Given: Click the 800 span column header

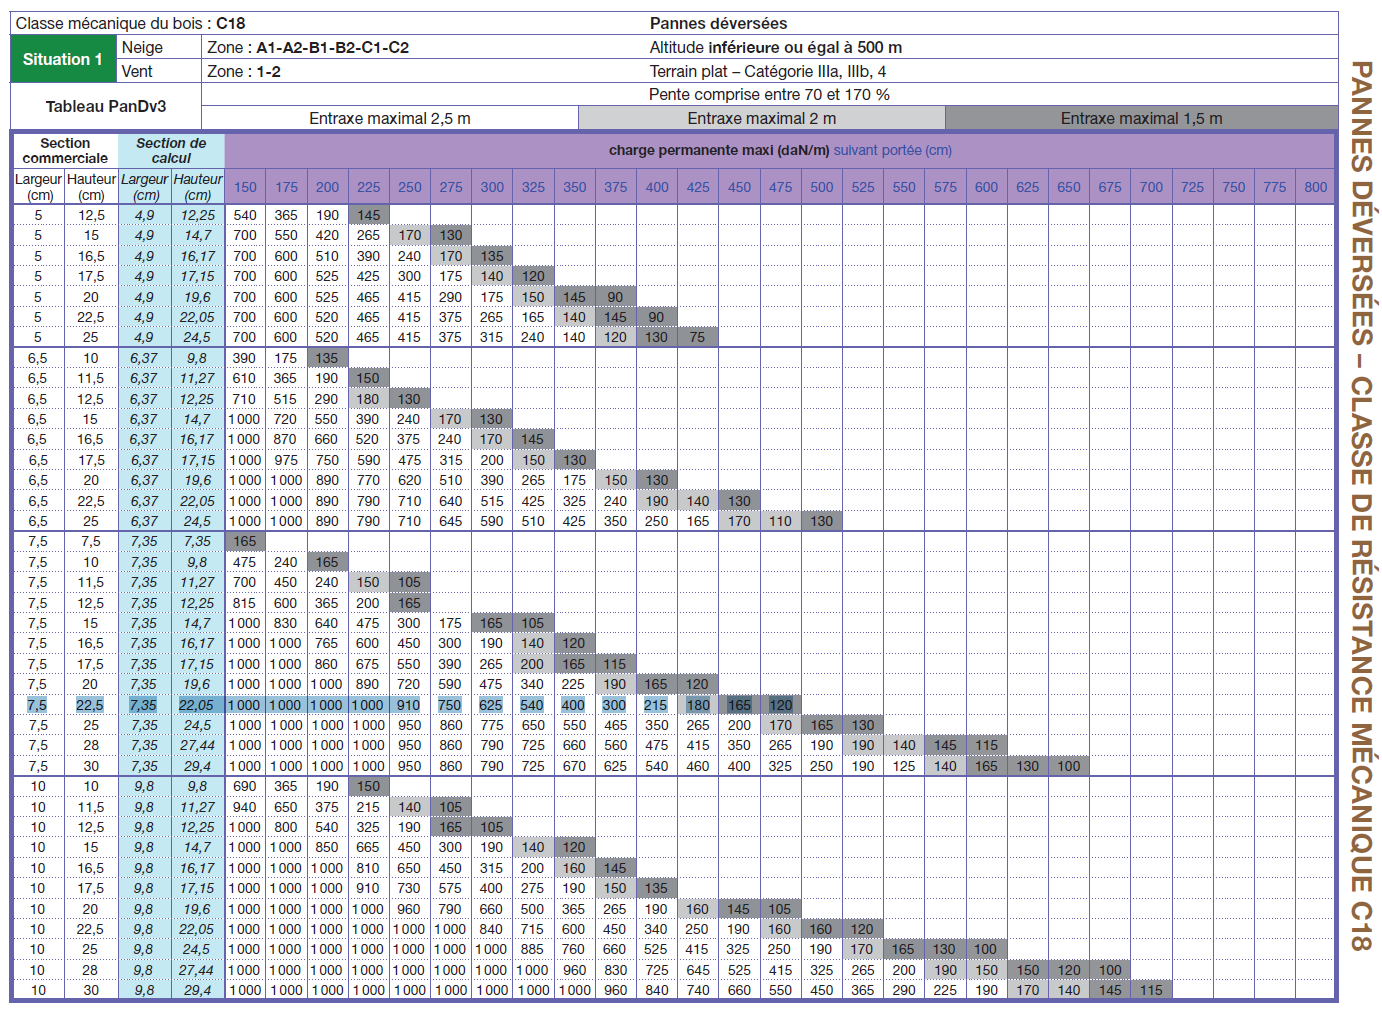Looking at the screenshot, I should pyautogui.click(x=1316, y=187).
